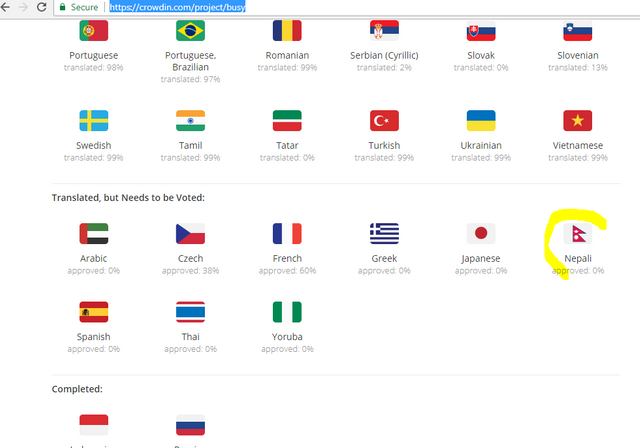This screenshot has height=448, width=640.
Task: Open the Serbian (Cyrillic) flag icon
Action: coord(384,30)
